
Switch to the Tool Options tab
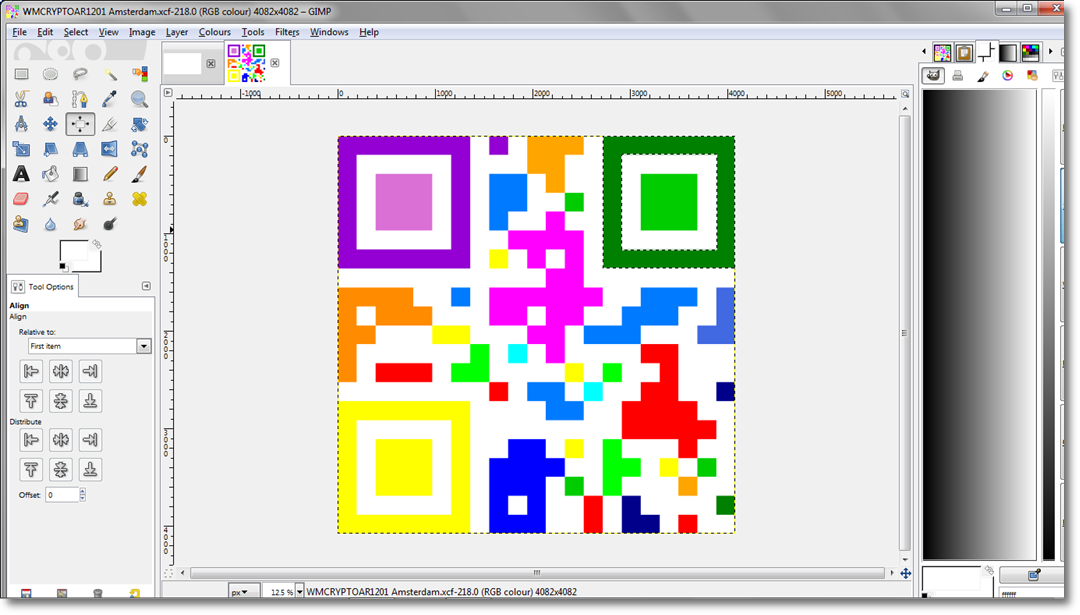[43, 286]
